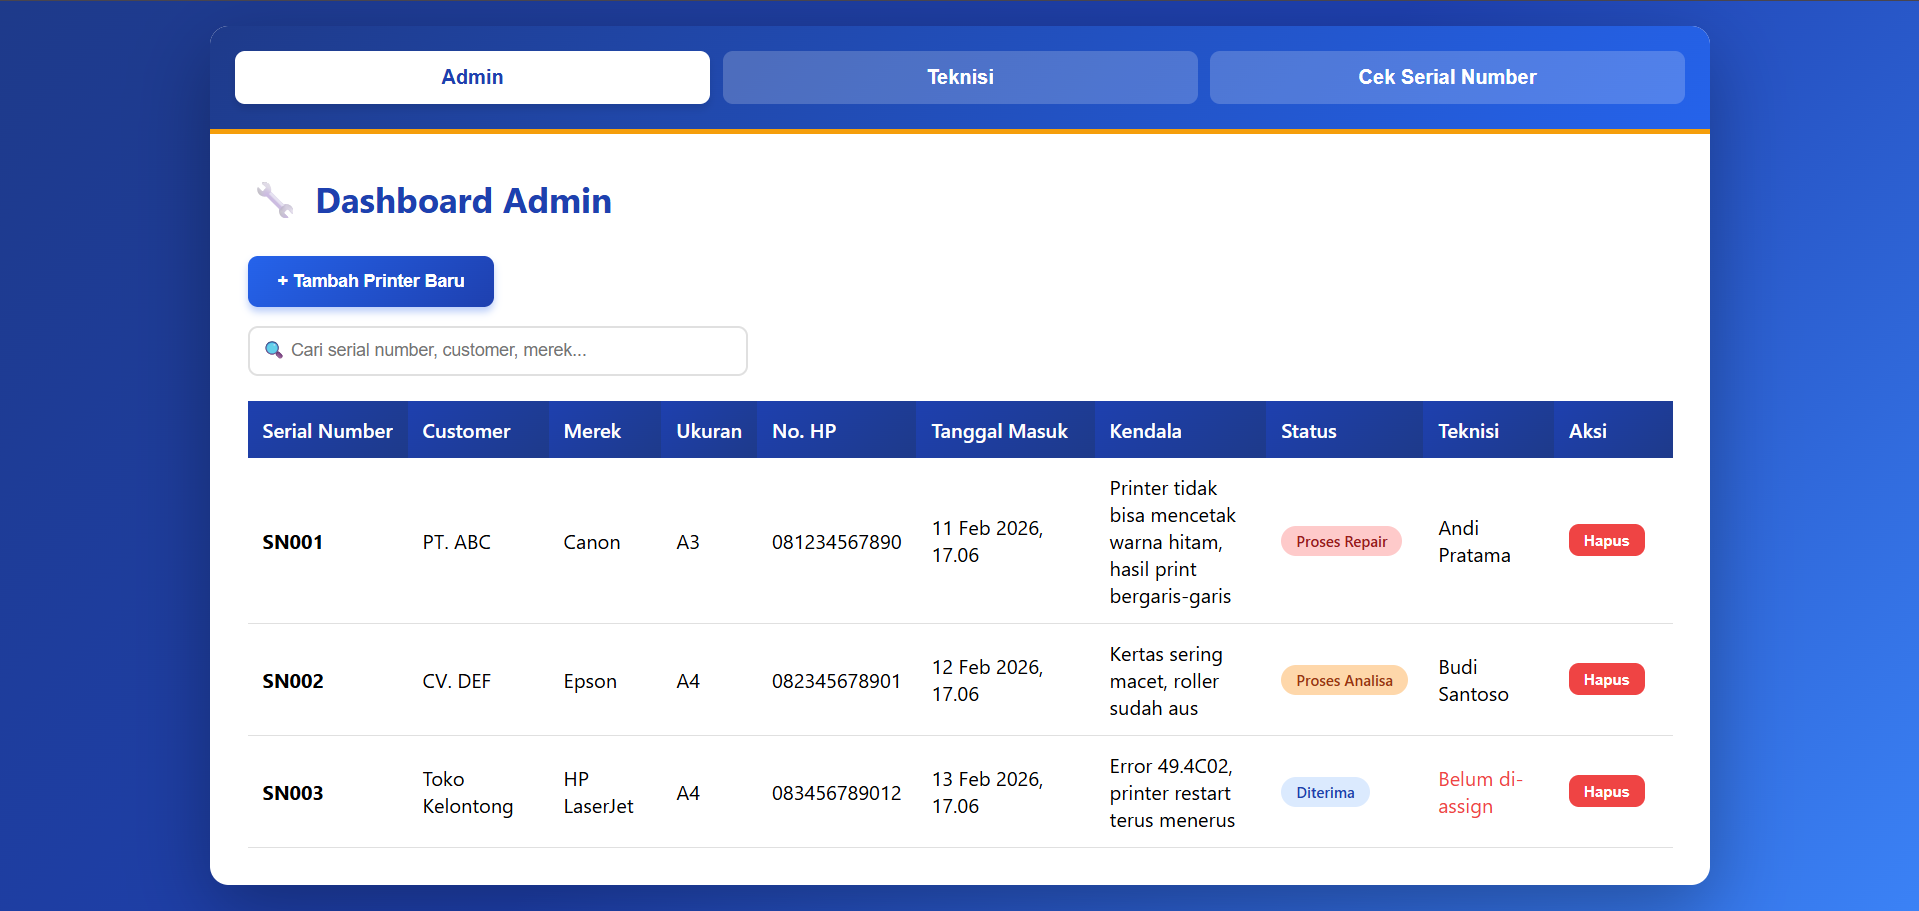Click the plus icon on Tambah Printer Baru
The width and height of the screenshot is (1919, 911).
point(282,281)
